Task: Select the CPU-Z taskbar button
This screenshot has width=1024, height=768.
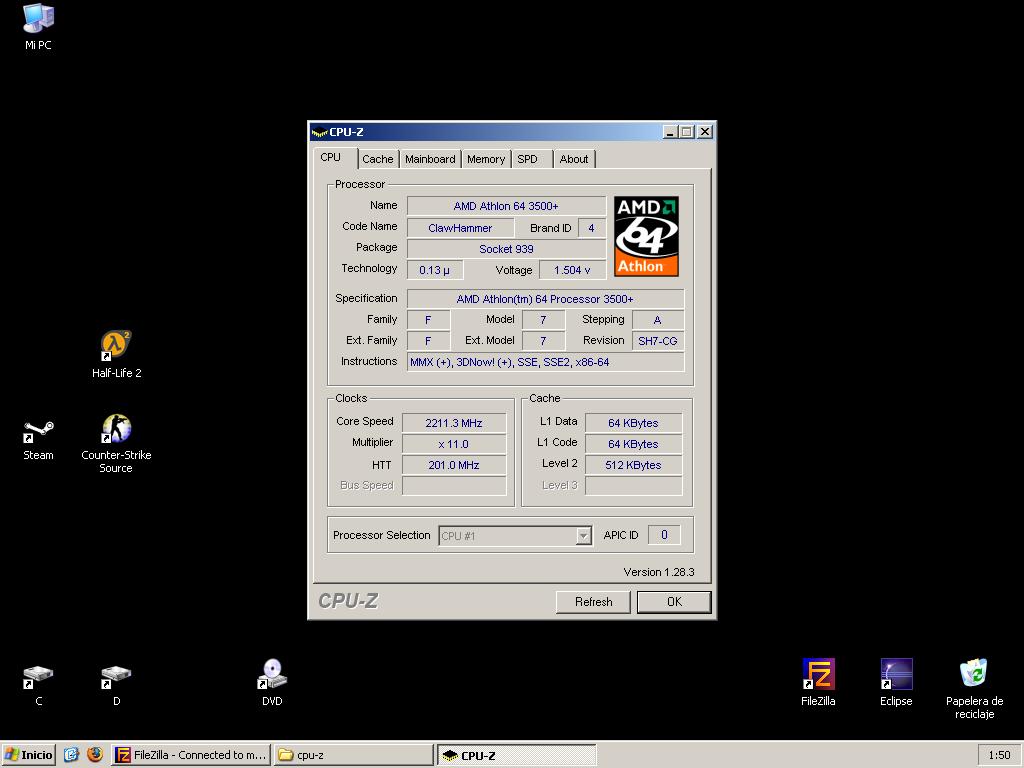Action: [x=517, y=754]
